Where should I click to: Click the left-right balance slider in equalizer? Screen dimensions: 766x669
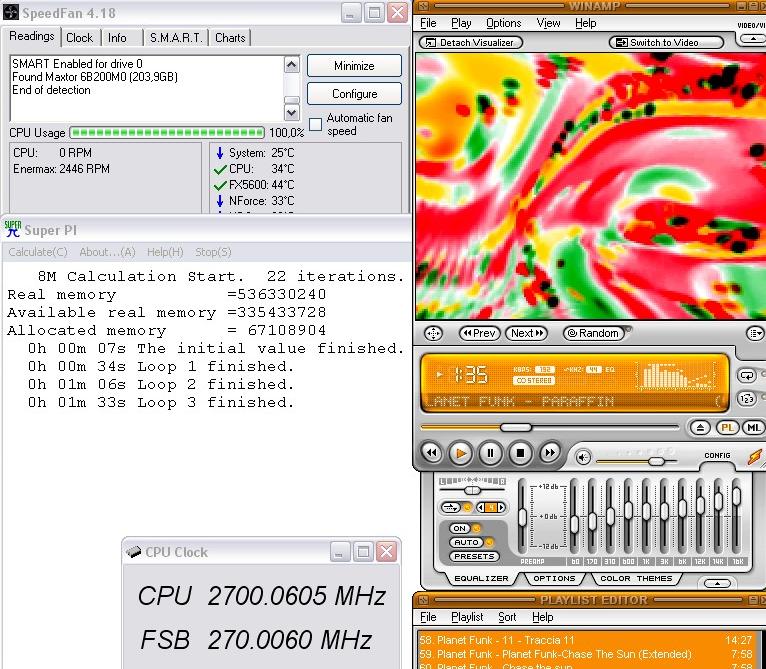[472, 490]
